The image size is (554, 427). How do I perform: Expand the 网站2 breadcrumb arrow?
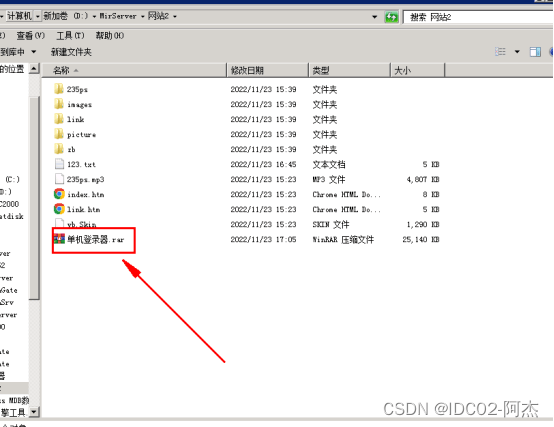[175, 17]
